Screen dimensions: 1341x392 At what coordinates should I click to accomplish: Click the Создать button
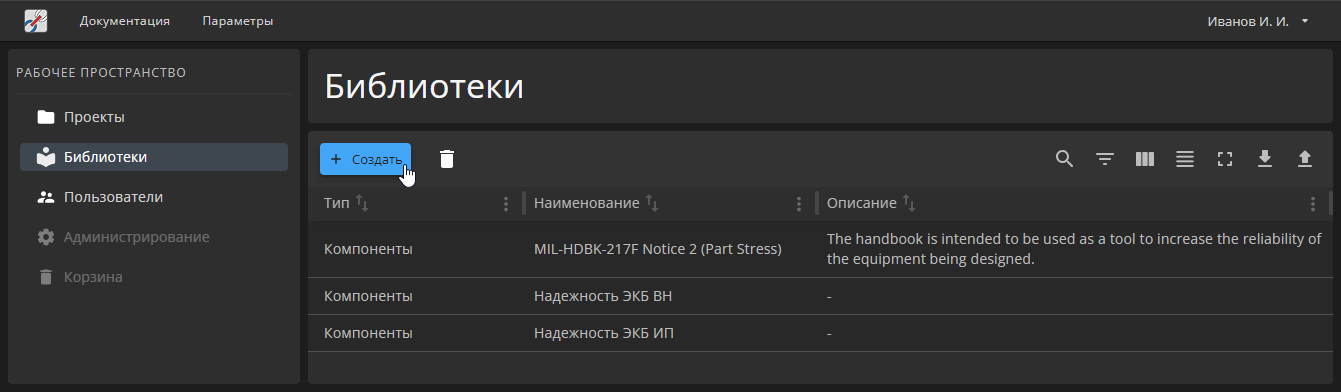(365, 159)
